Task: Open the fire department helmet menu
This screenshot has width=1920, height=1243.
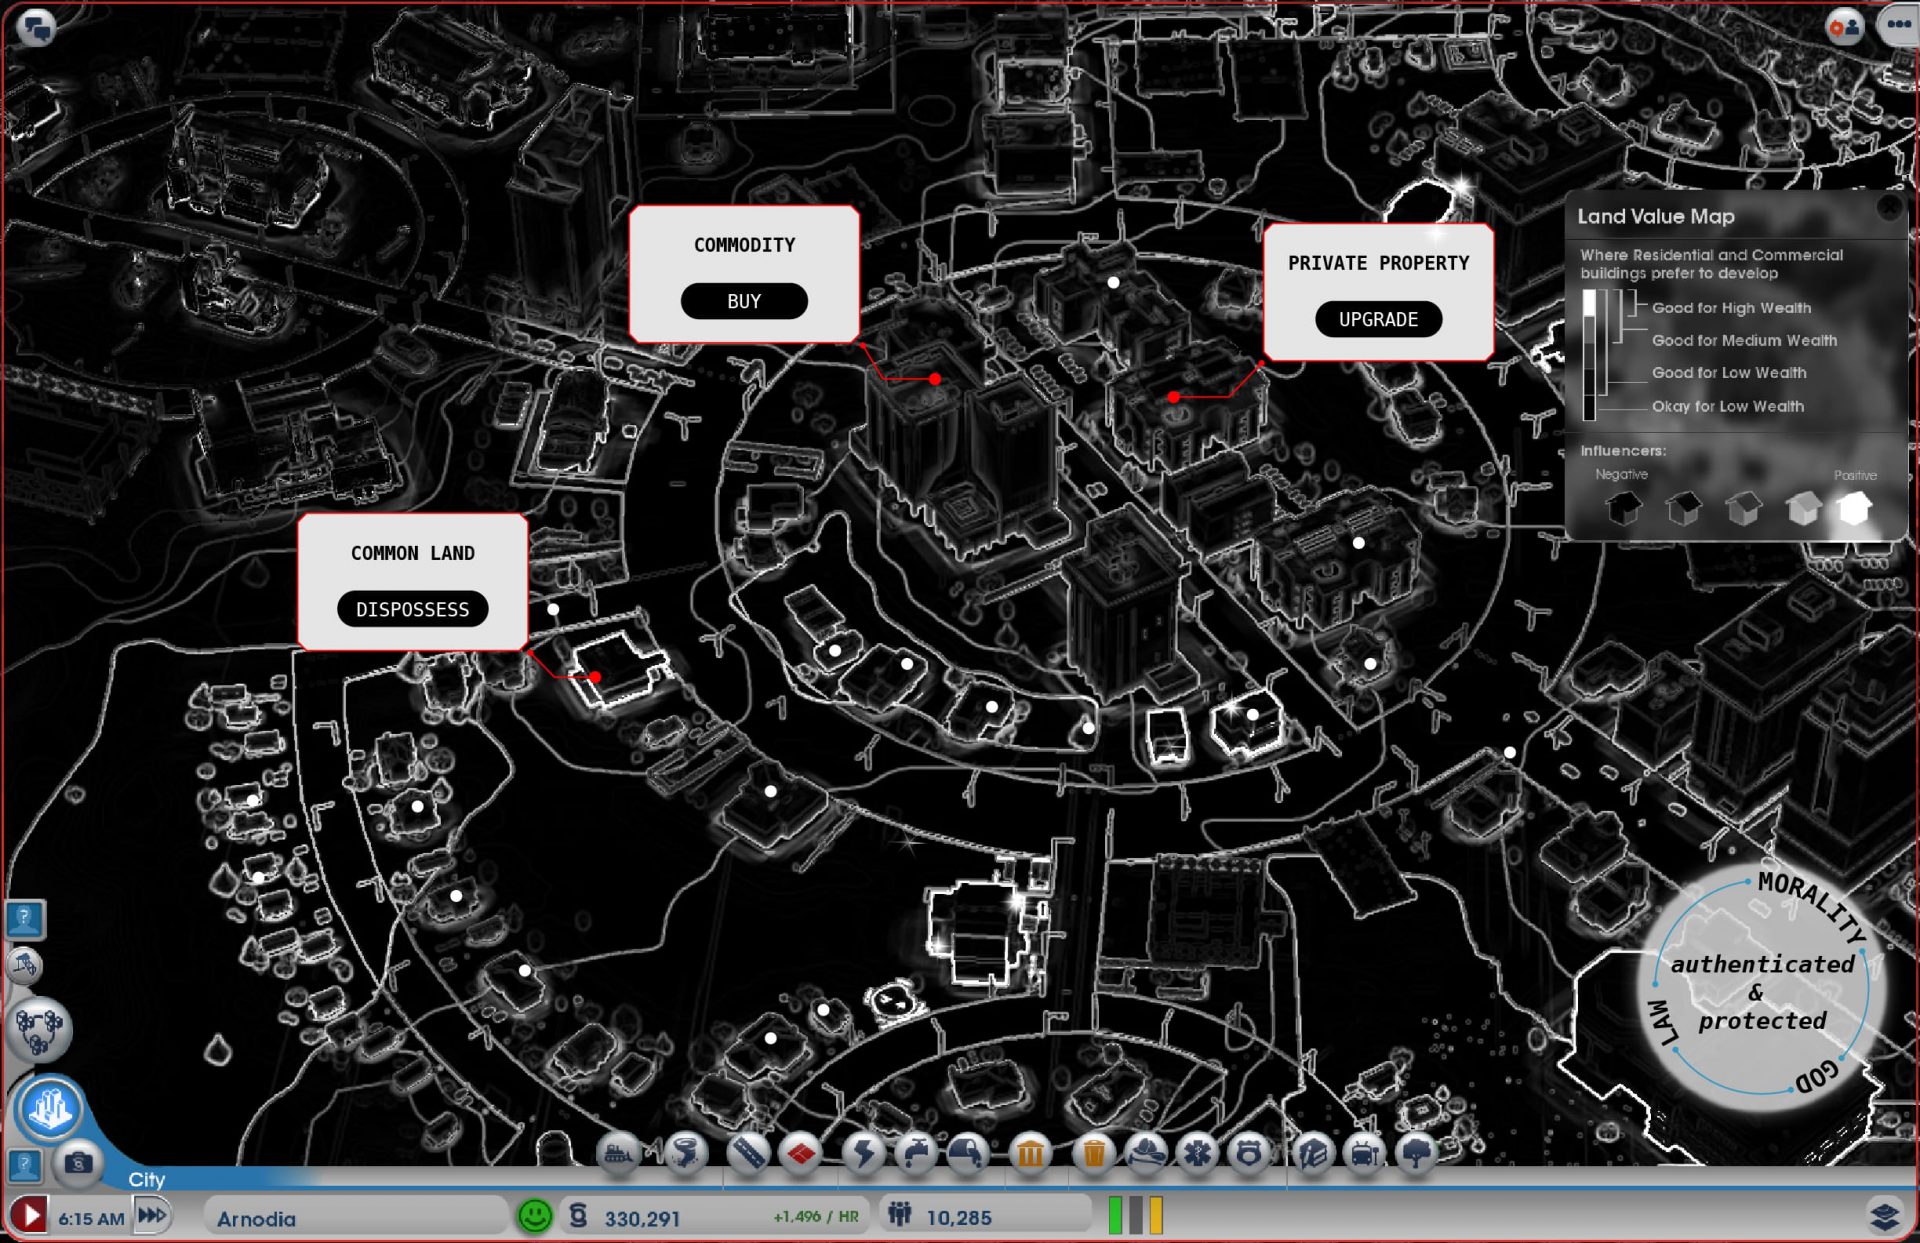Action: 1146,1154
